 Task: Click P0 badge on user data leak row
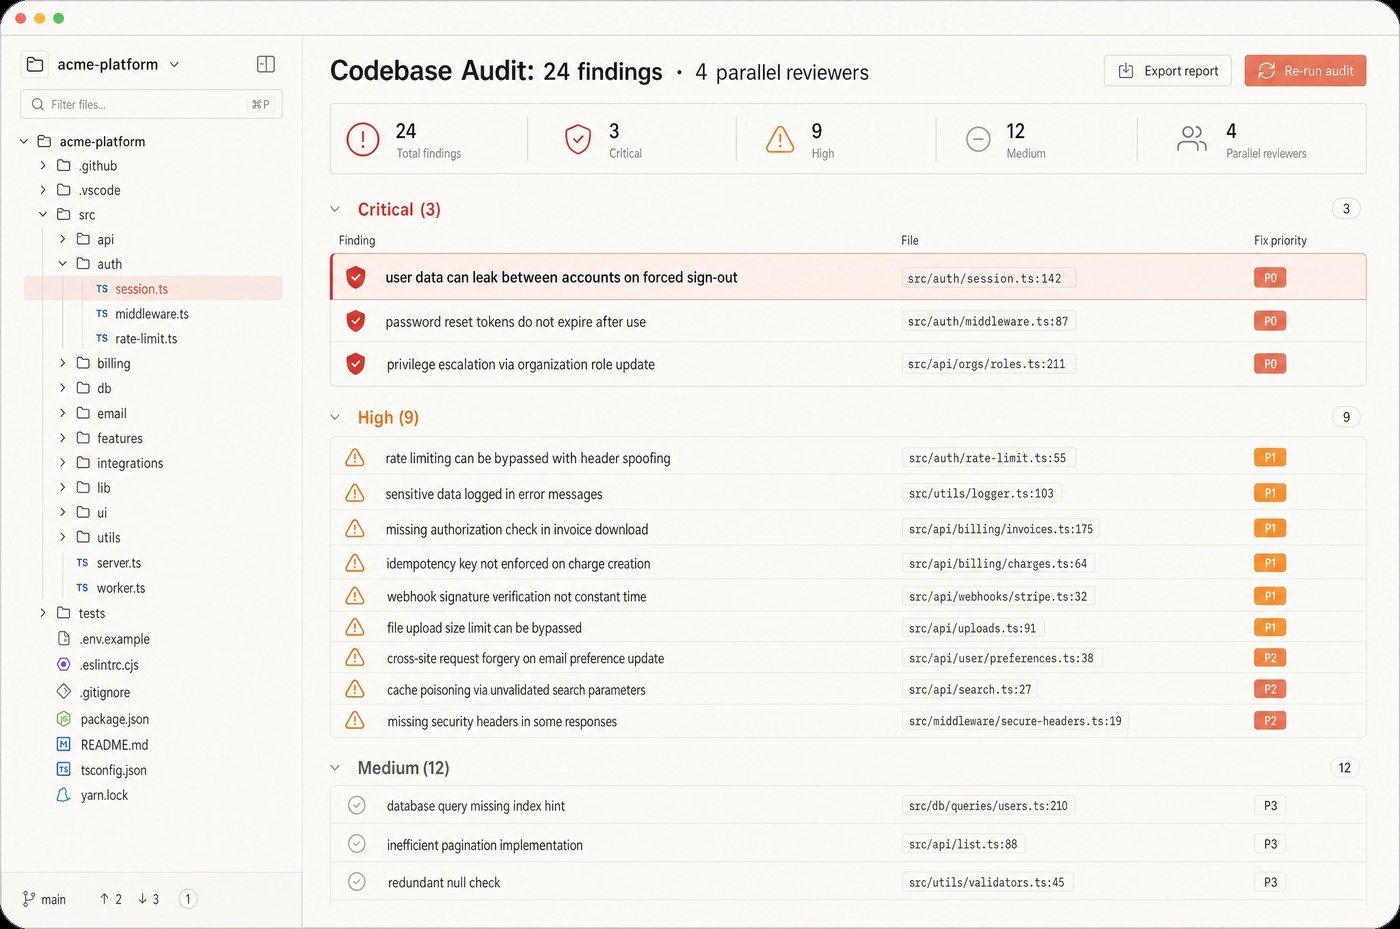click(1270, 278)
